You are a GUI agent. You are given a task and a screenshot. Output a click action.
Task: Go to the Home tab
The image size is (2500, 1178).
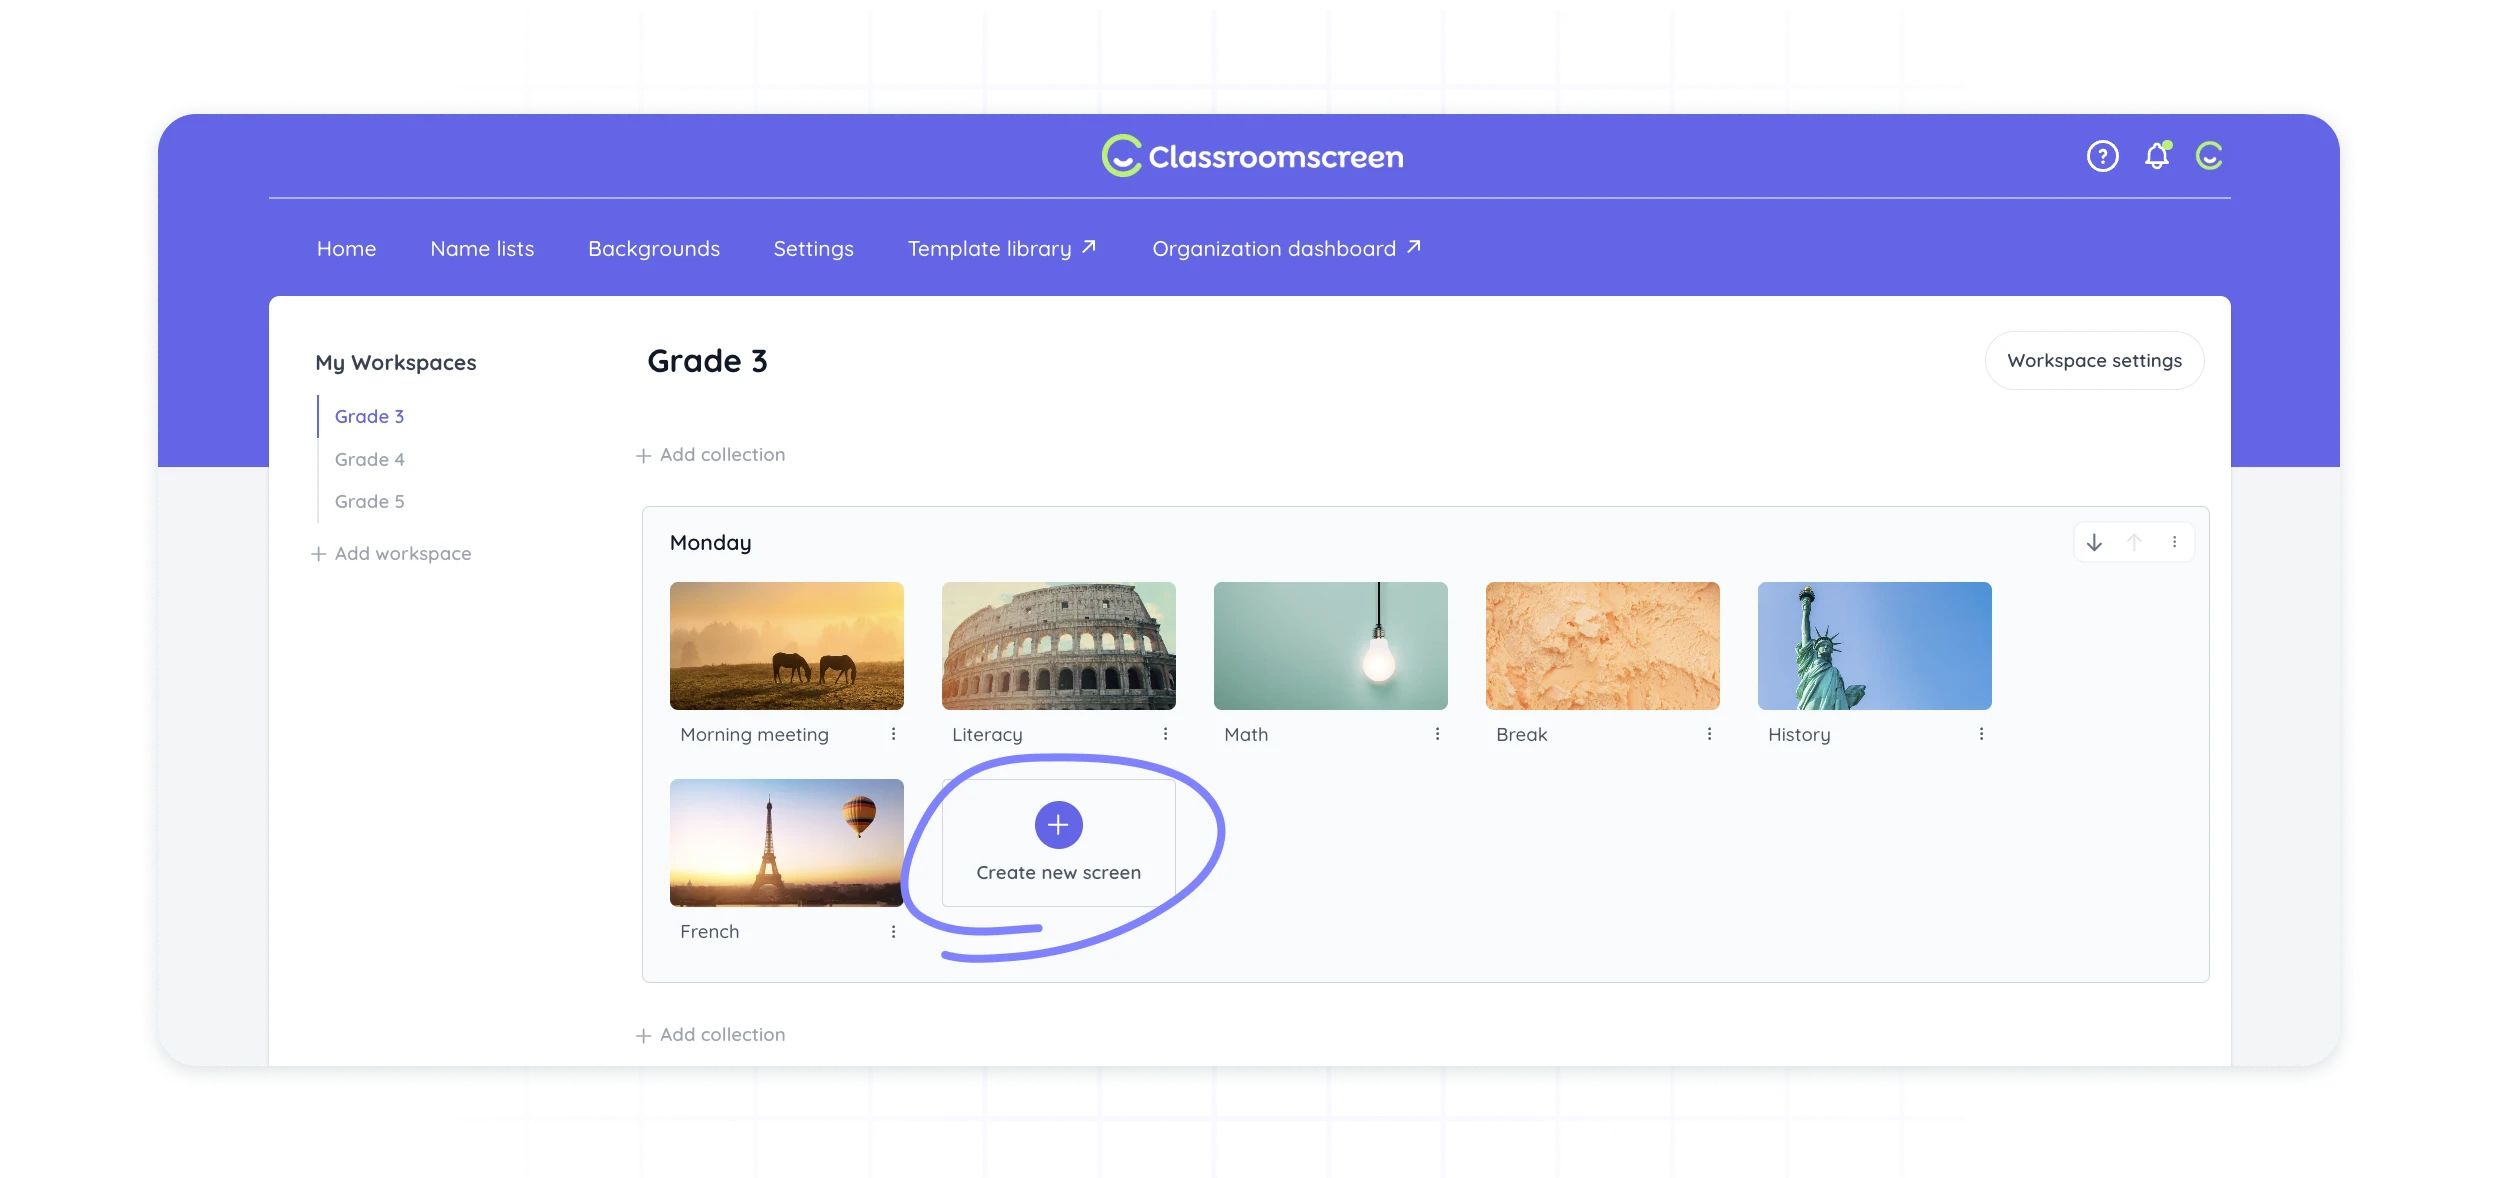pos(346,249)
